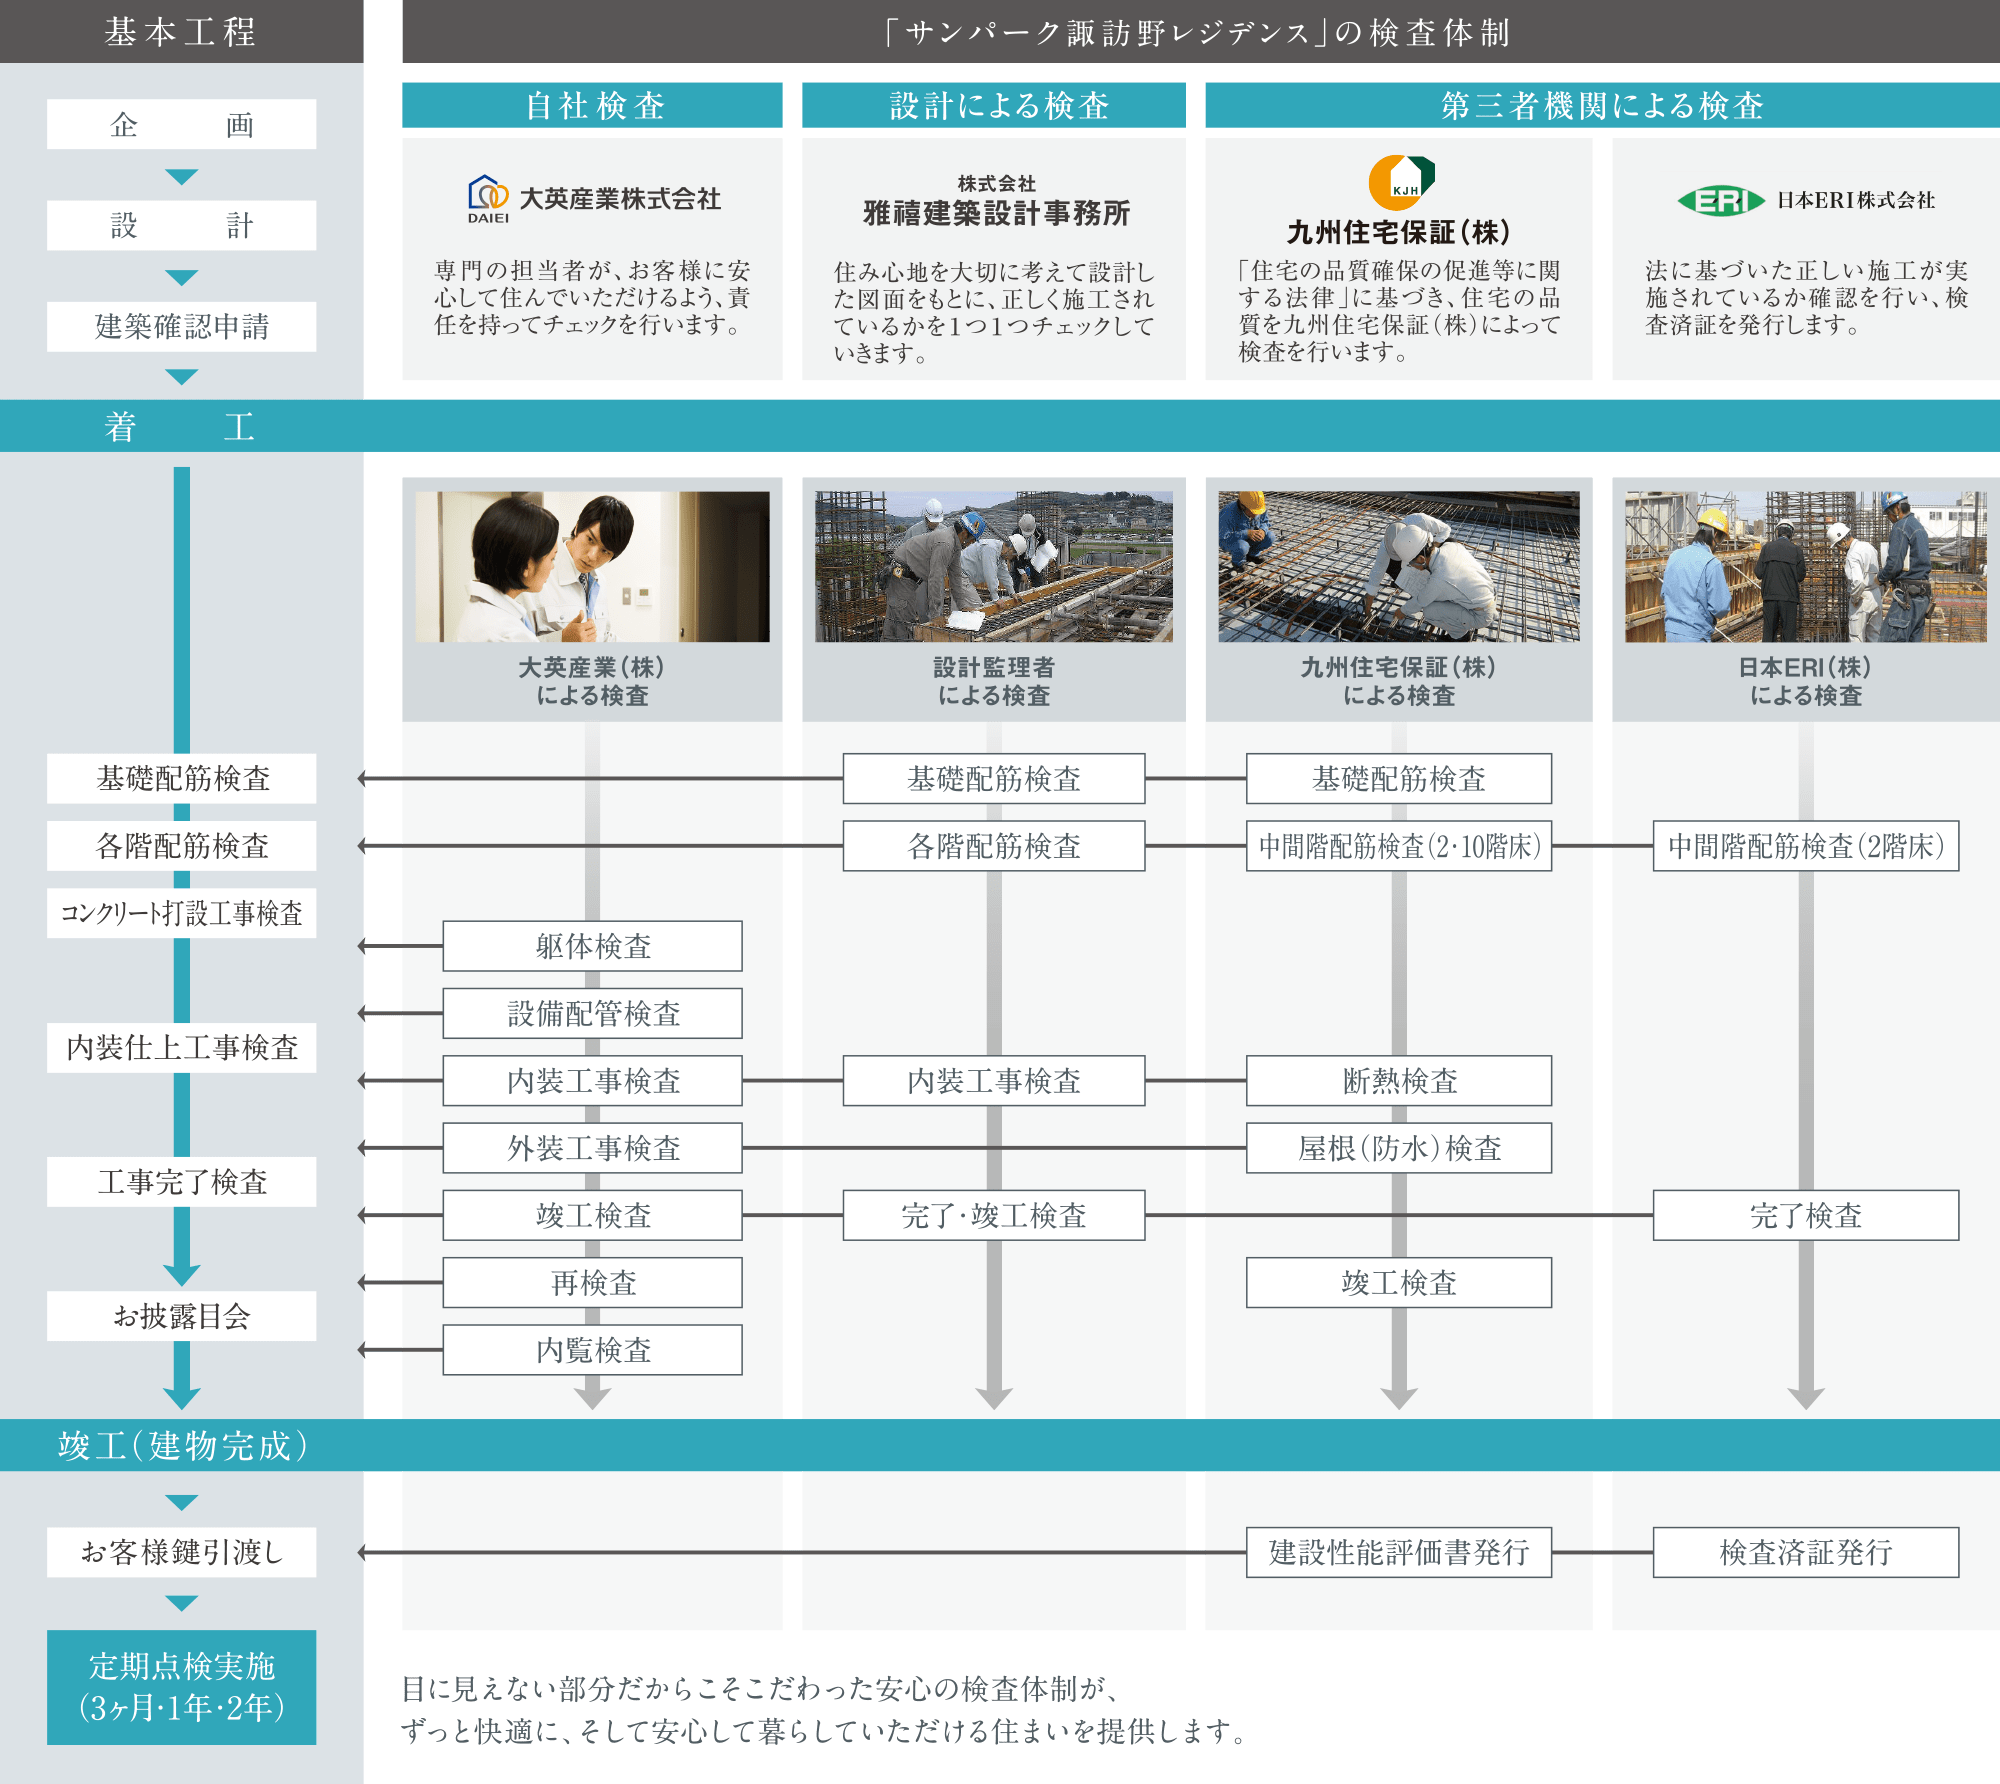Click the arrow below the 設計 box
The image size is (2000, 1784).
(x=182, y=277)
